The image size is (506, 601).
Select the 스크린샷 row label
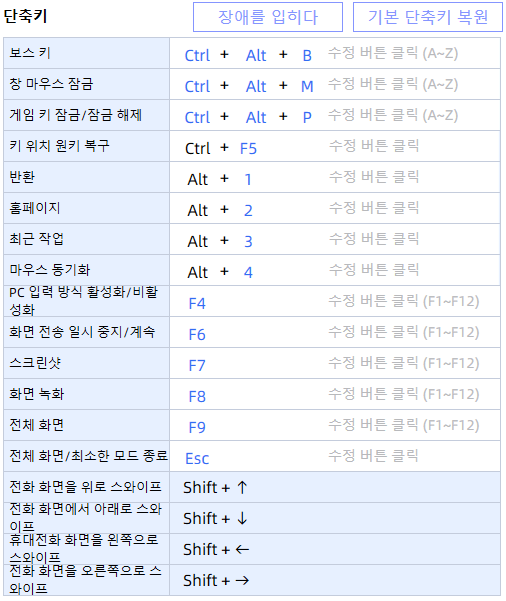[35, 363]
